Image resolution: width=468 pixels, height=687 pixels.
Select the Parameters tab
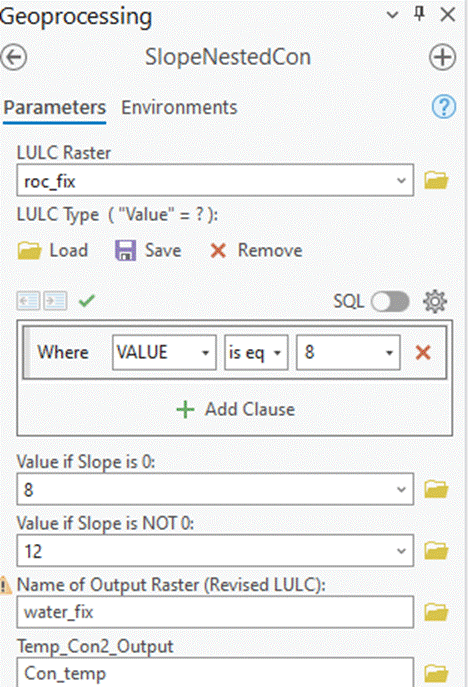point(55,107)
